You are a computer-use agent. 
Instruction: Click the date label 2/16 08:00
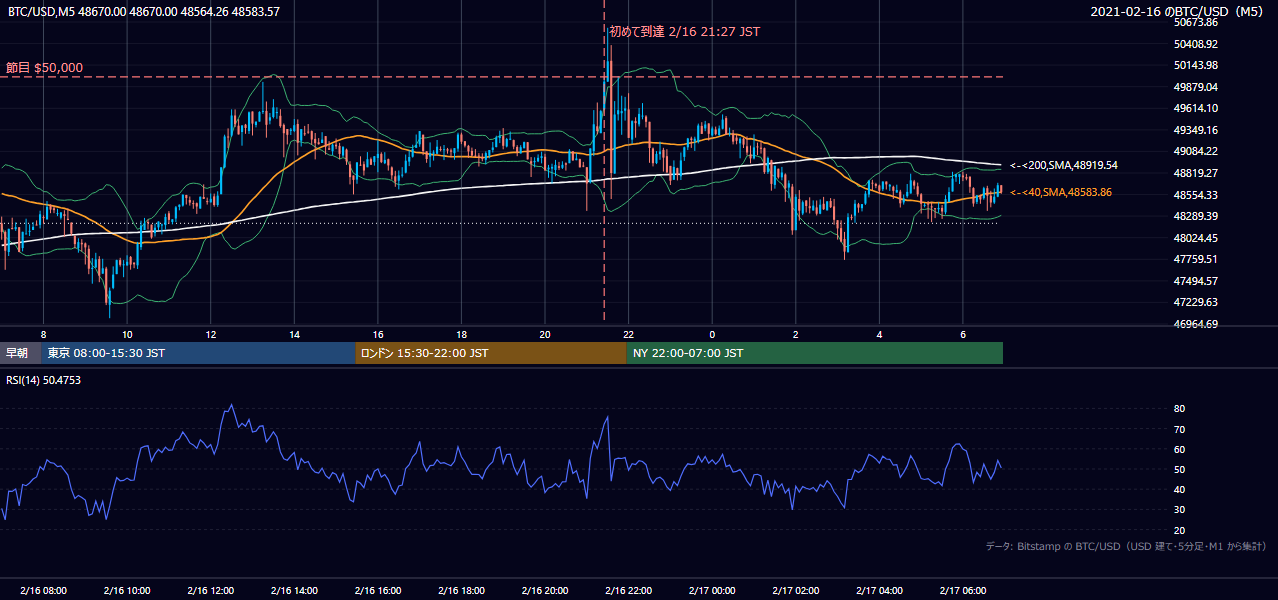coord(43,591)
